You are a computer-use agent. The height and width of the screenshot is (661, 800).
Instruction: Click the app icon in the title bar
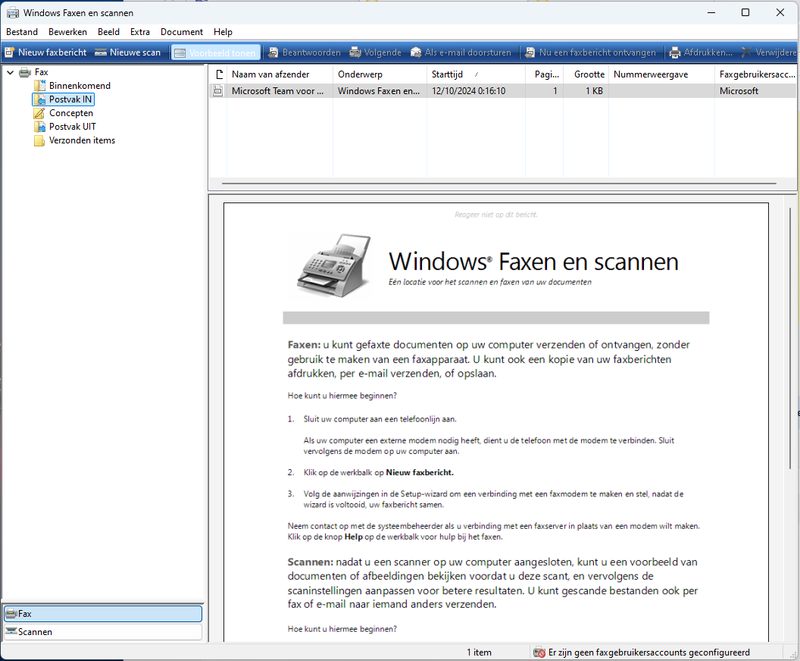(x=13, y=13)
